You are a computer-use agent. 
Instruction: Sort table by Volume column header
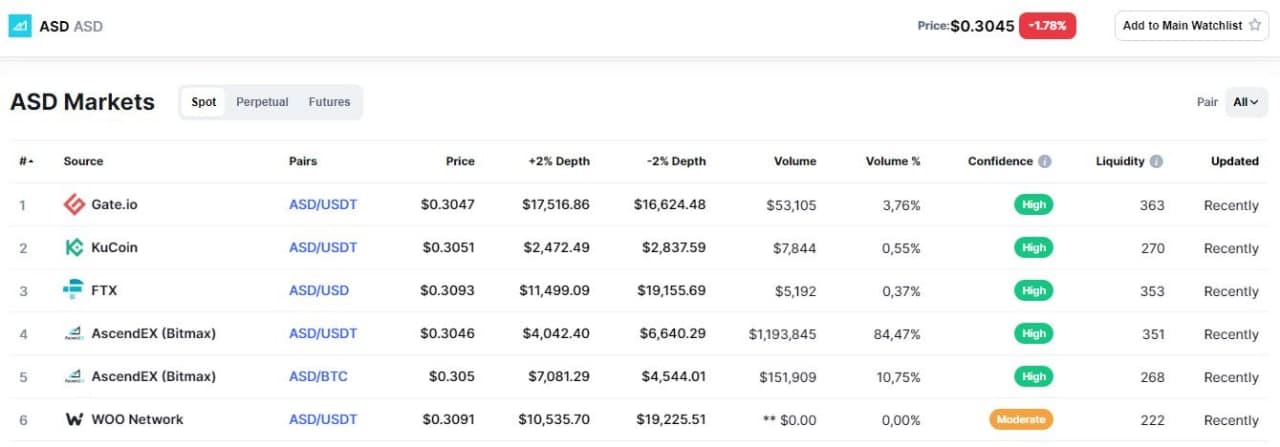click(794, 161)
